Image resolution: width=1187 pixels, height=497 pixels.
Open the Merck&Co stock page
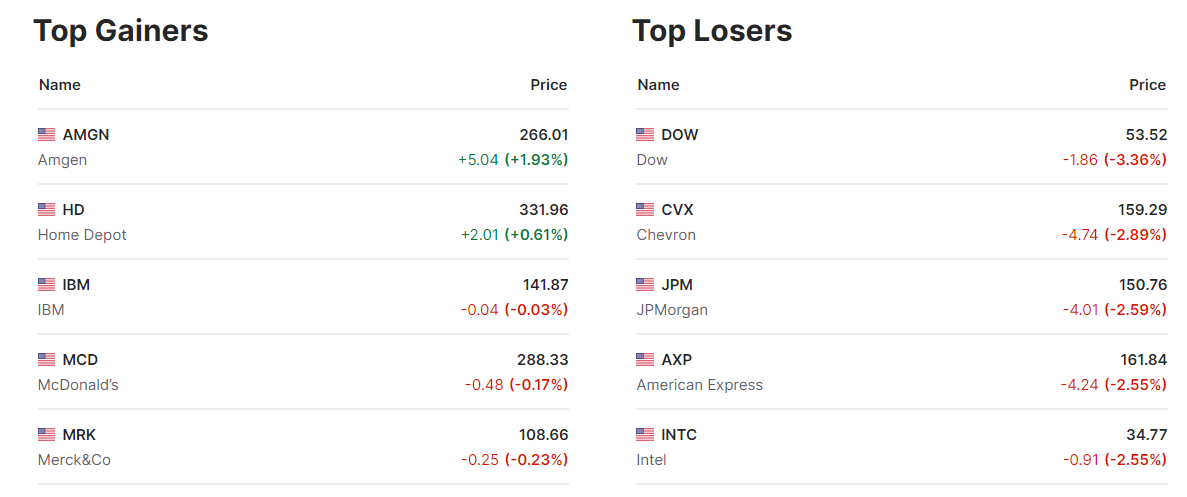point(74,460)
